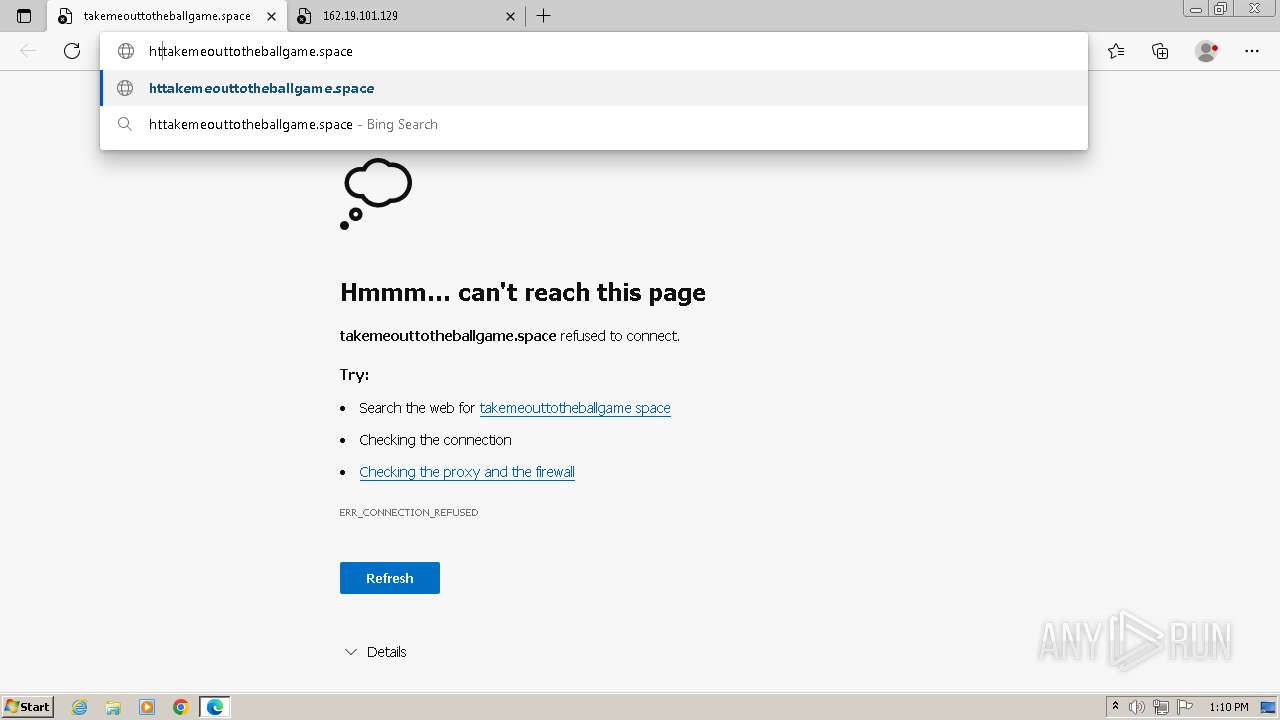
Task: Close the 162.19.101.129 tab
Action: (x=511, y=16)
